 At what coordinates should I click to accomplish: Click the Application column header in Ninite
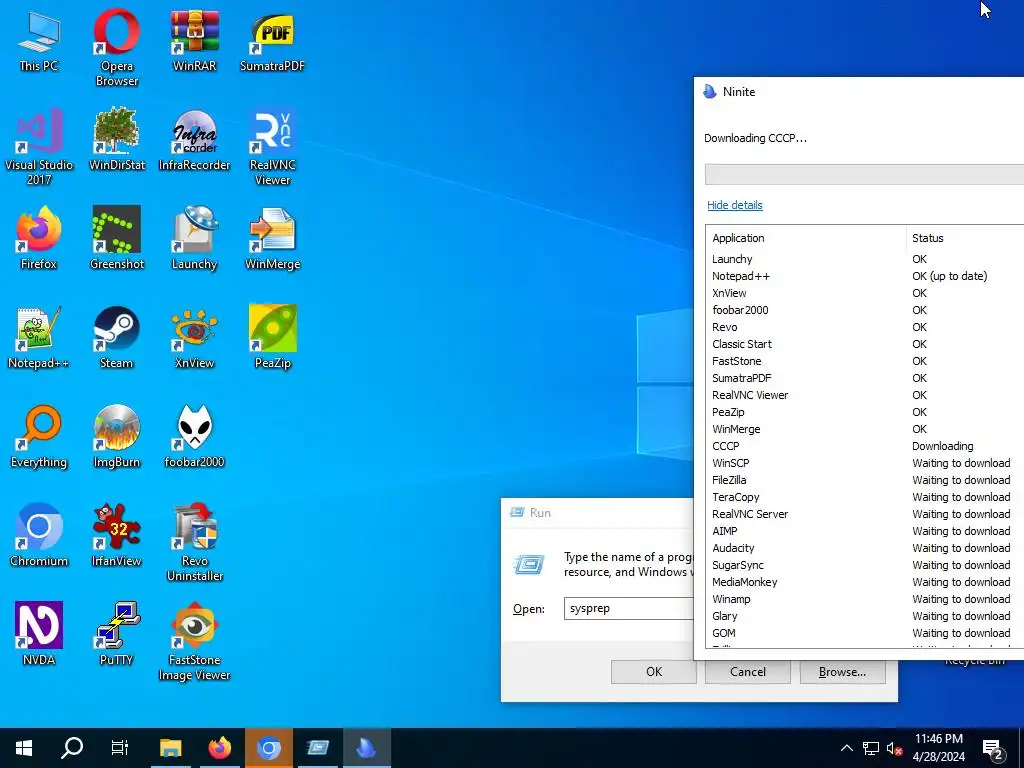[x=805, y=238]
